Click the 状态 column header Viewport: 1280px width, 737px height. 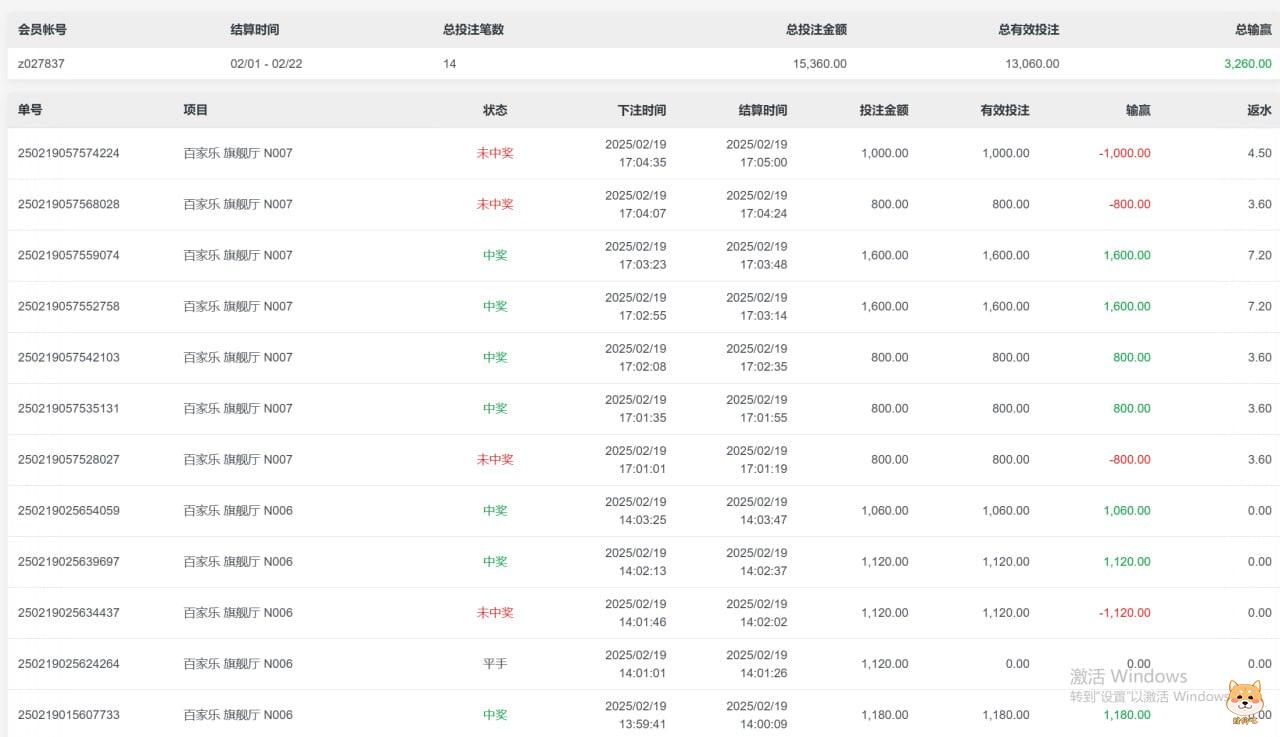[495, 110]
